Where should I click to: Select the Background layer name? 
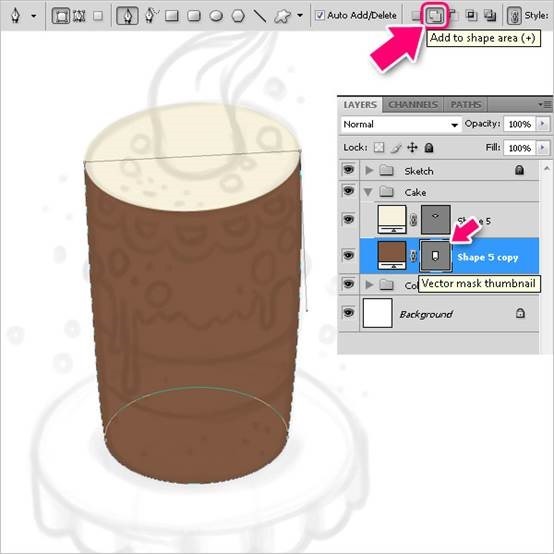point(426,314)
